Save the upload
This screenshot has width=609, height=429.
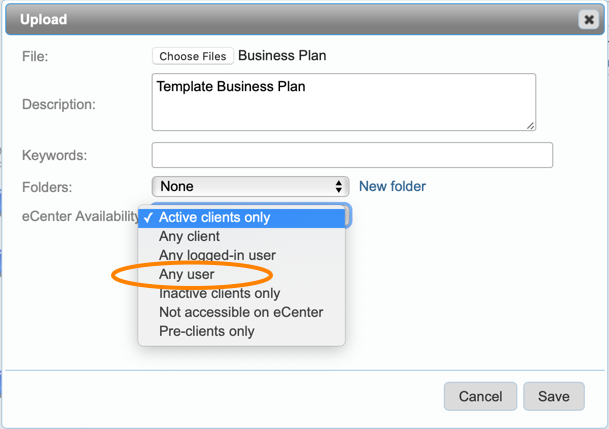pos(553,396)
